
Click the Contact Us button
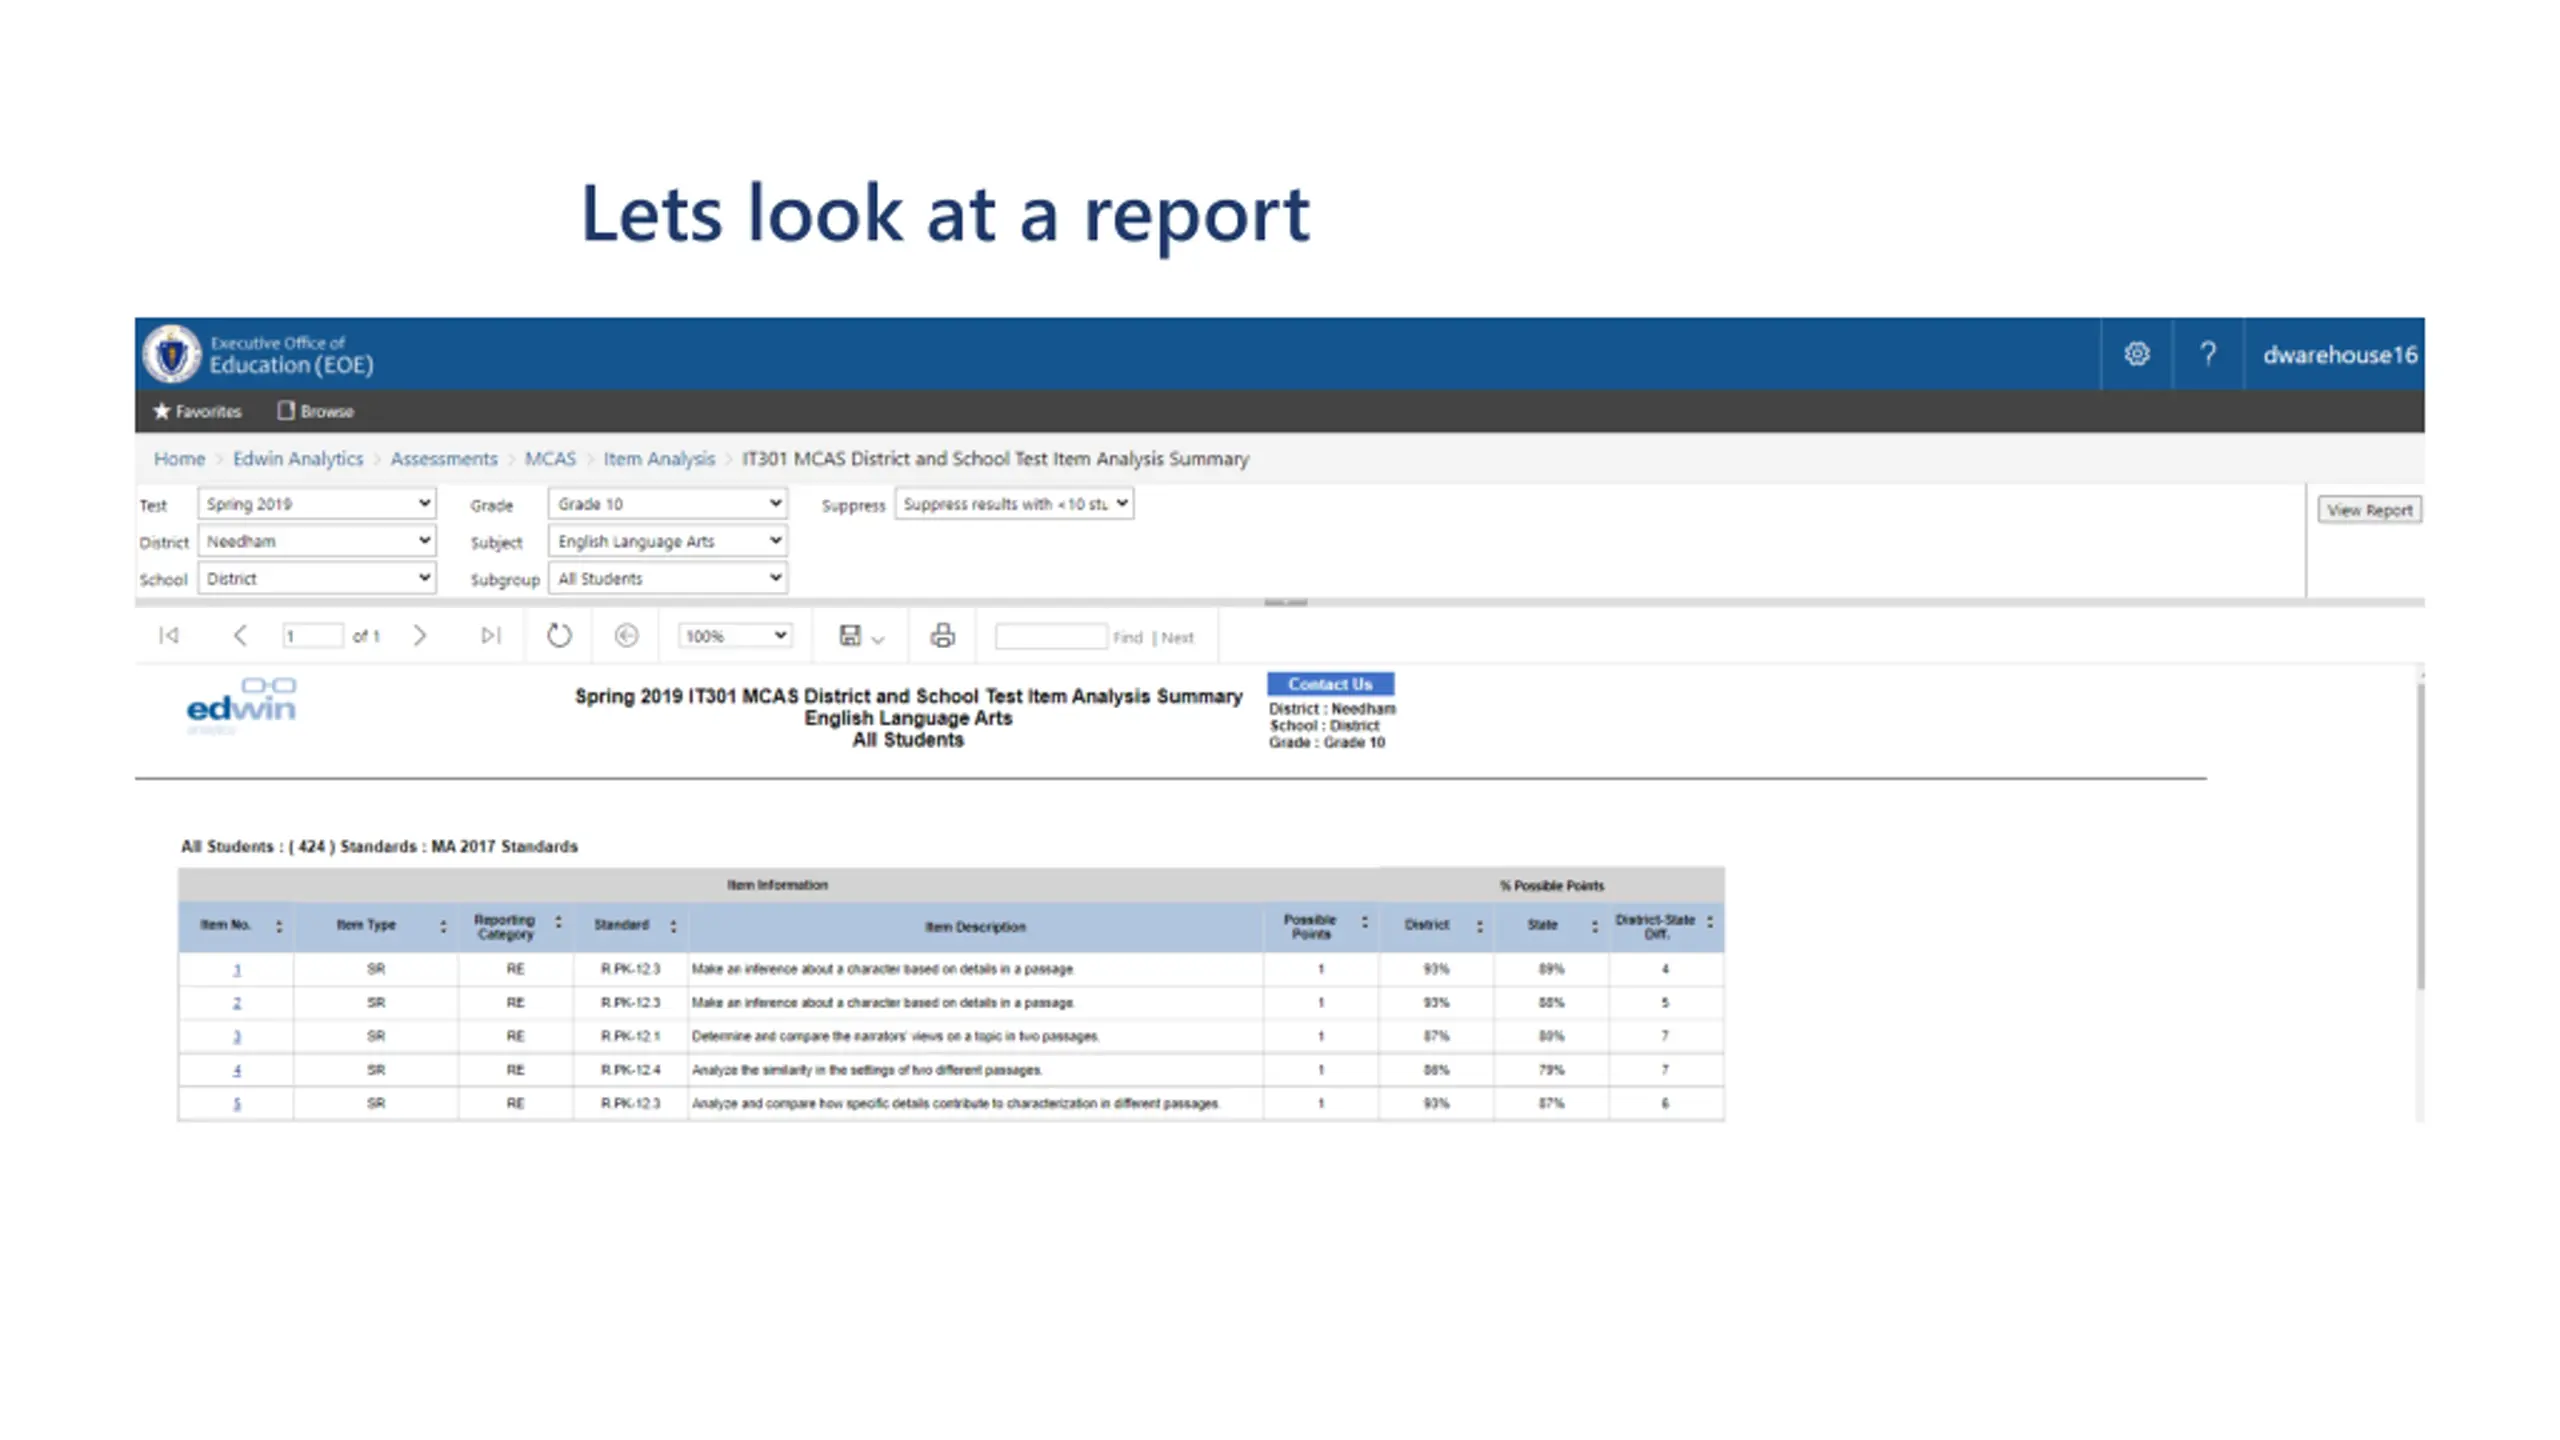[1330, 683]
